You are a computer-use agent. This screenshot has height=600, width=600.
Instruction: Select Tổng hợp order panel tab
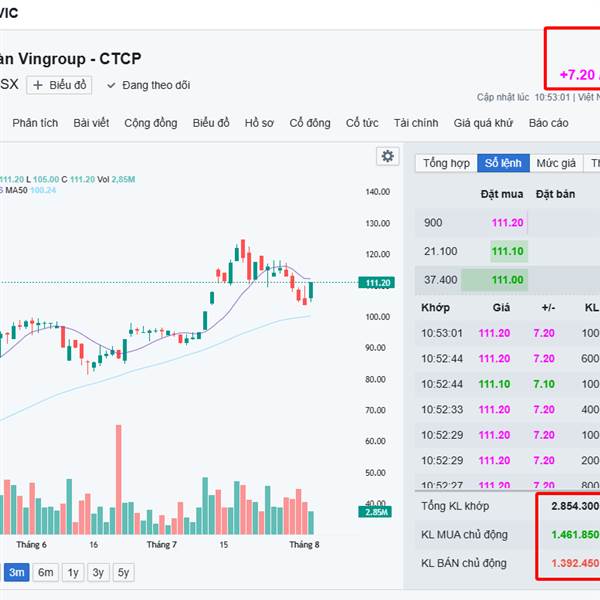tap(446, 163)
